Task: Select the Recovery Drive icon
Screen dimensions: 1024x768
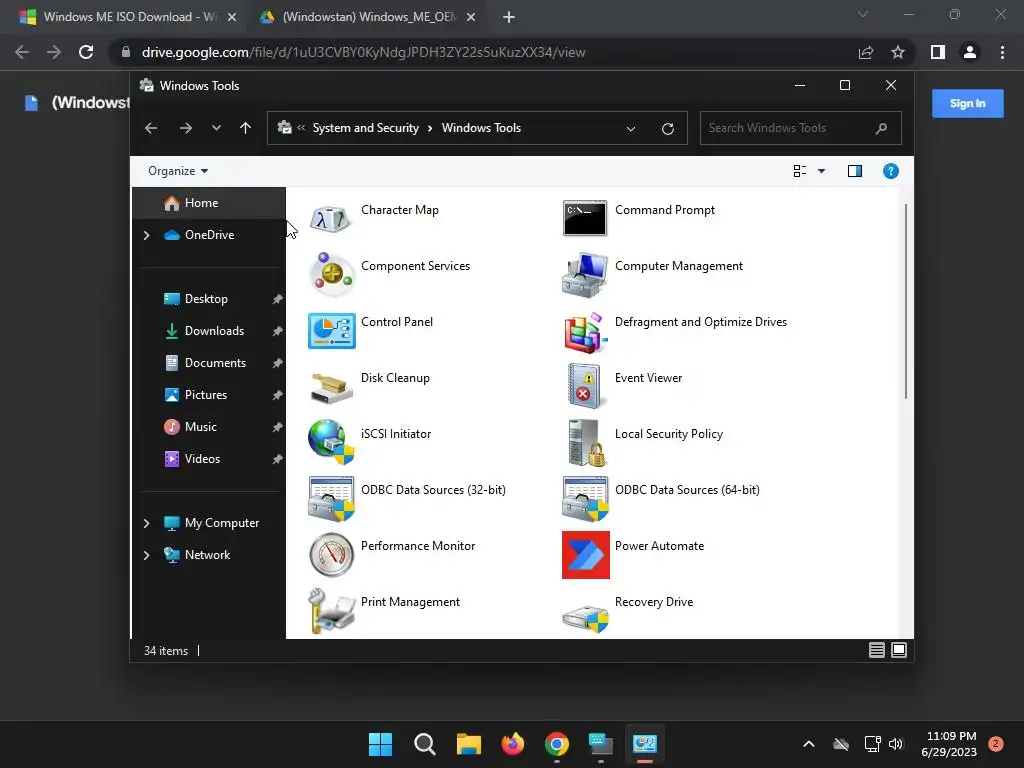Action: pos(585,617)
